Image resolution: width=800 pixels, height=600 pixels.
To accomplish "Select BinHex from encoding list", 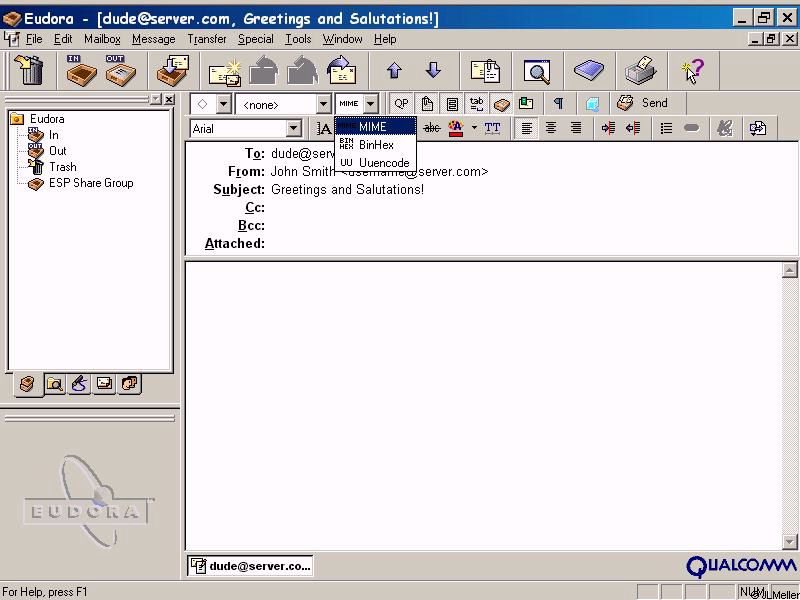I will tap(376, 145).
